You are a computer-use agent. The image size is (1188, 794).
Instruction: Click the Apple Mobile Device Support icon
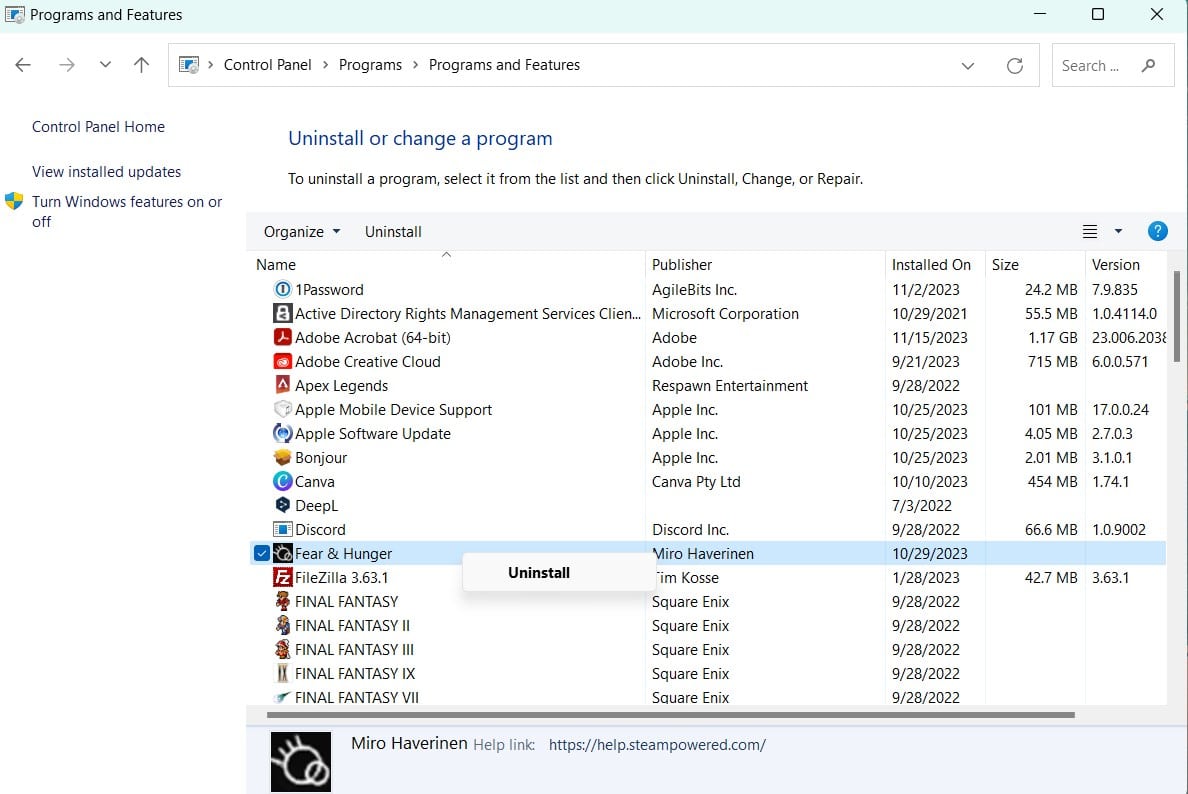(283, 409)
